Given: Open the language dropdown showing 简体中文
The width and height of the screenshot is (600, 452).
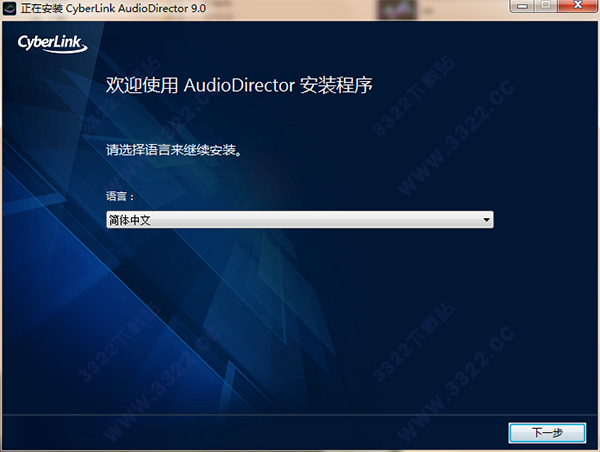Looking at the screenshot, I should pos(300,220).
